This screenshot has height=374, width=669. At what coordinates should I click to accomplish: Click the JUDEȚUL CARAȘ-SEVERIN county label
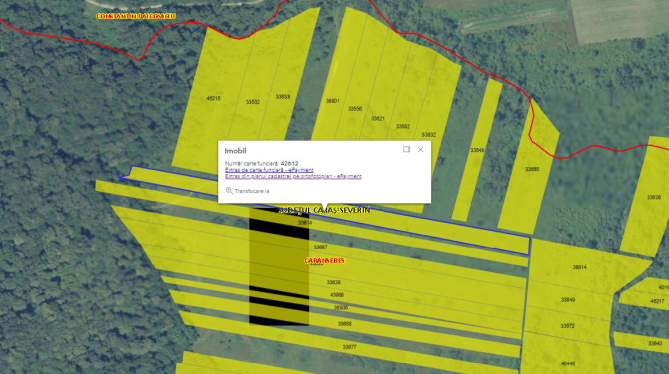[x=324, y=210]
